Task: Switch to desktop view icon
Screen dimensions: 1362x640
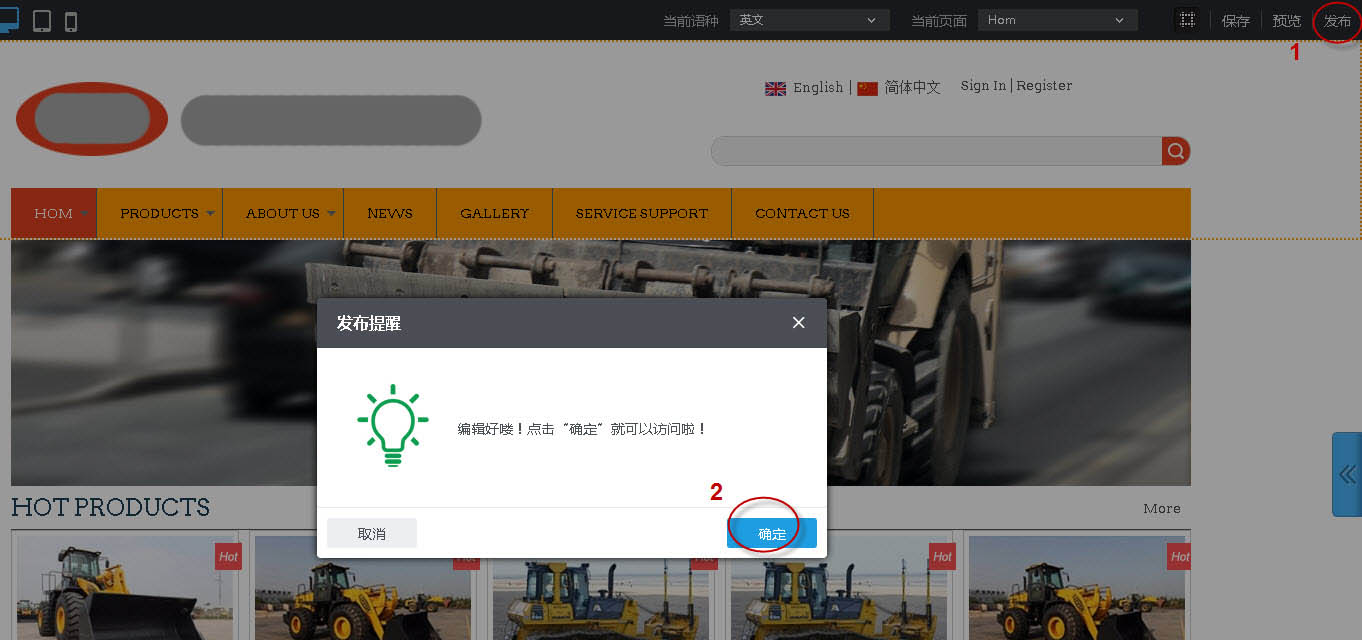Action: pos(8,19)
